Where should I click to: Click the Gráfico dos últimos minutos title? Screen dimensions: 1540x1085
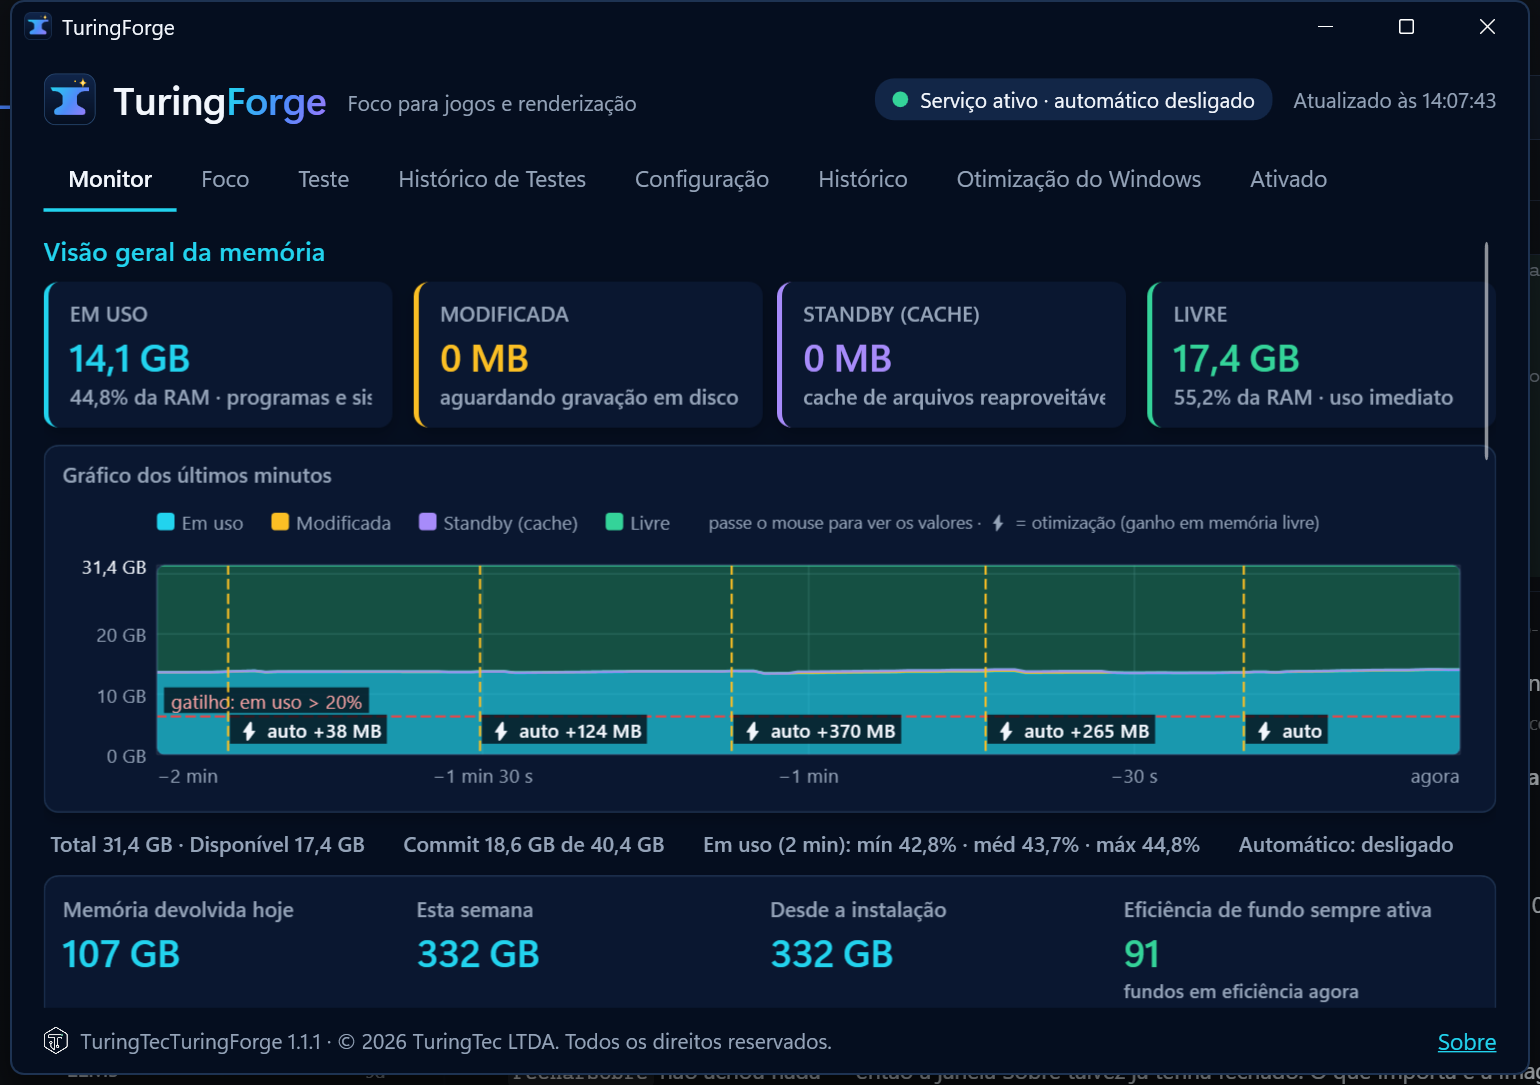(197, 476)
